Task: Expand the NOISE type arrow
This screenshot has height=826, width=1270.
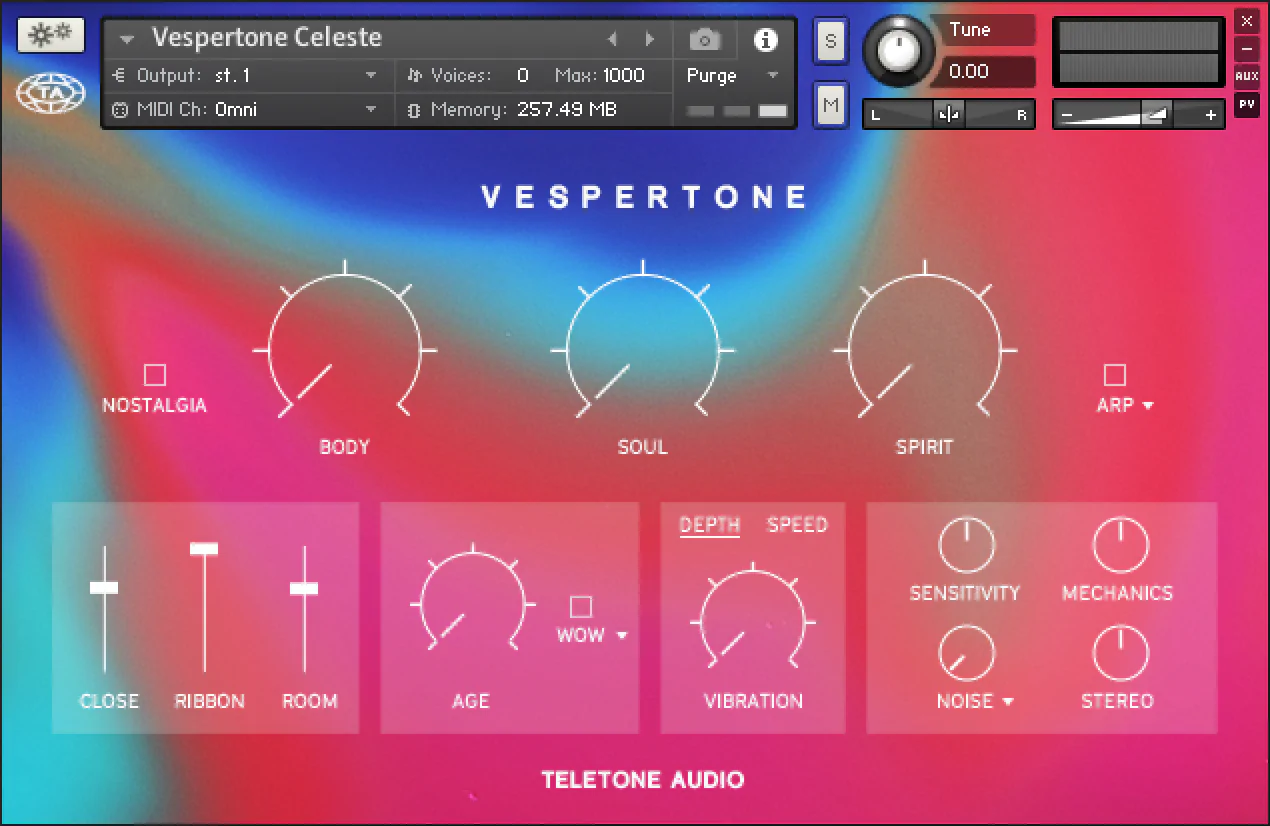Action: click(1008, 702)
